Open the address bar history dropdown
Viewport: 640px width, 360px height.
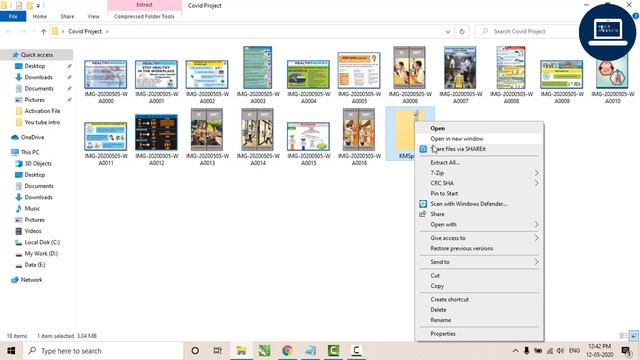448,31
